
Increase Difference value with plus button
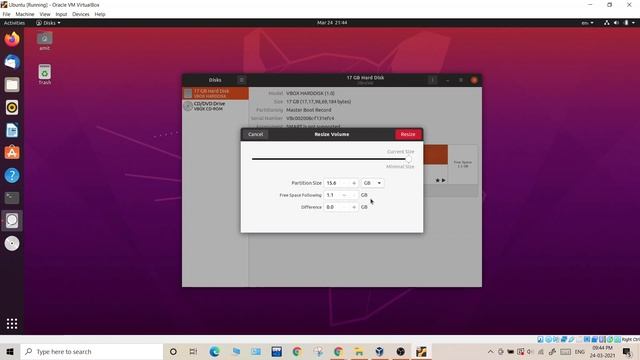(354, 207)
